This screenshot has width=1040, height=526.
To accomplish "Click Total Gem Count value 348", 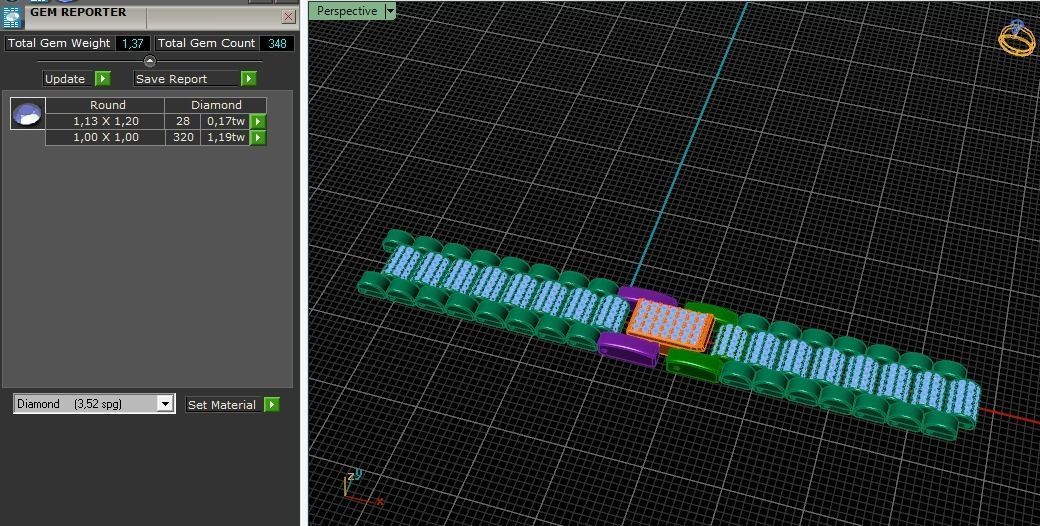I will point(277,43).
